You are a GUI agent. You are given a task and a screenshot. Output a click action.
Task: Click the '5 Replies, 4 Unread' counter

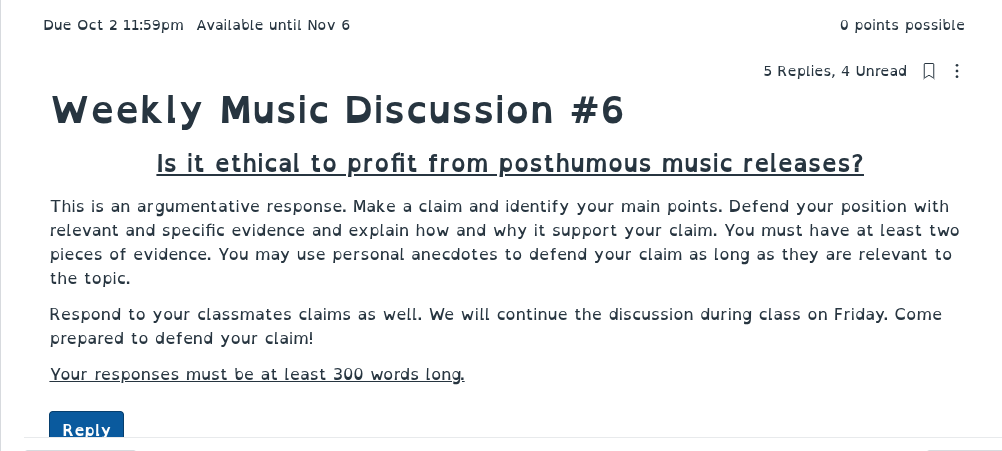[835, 71]
